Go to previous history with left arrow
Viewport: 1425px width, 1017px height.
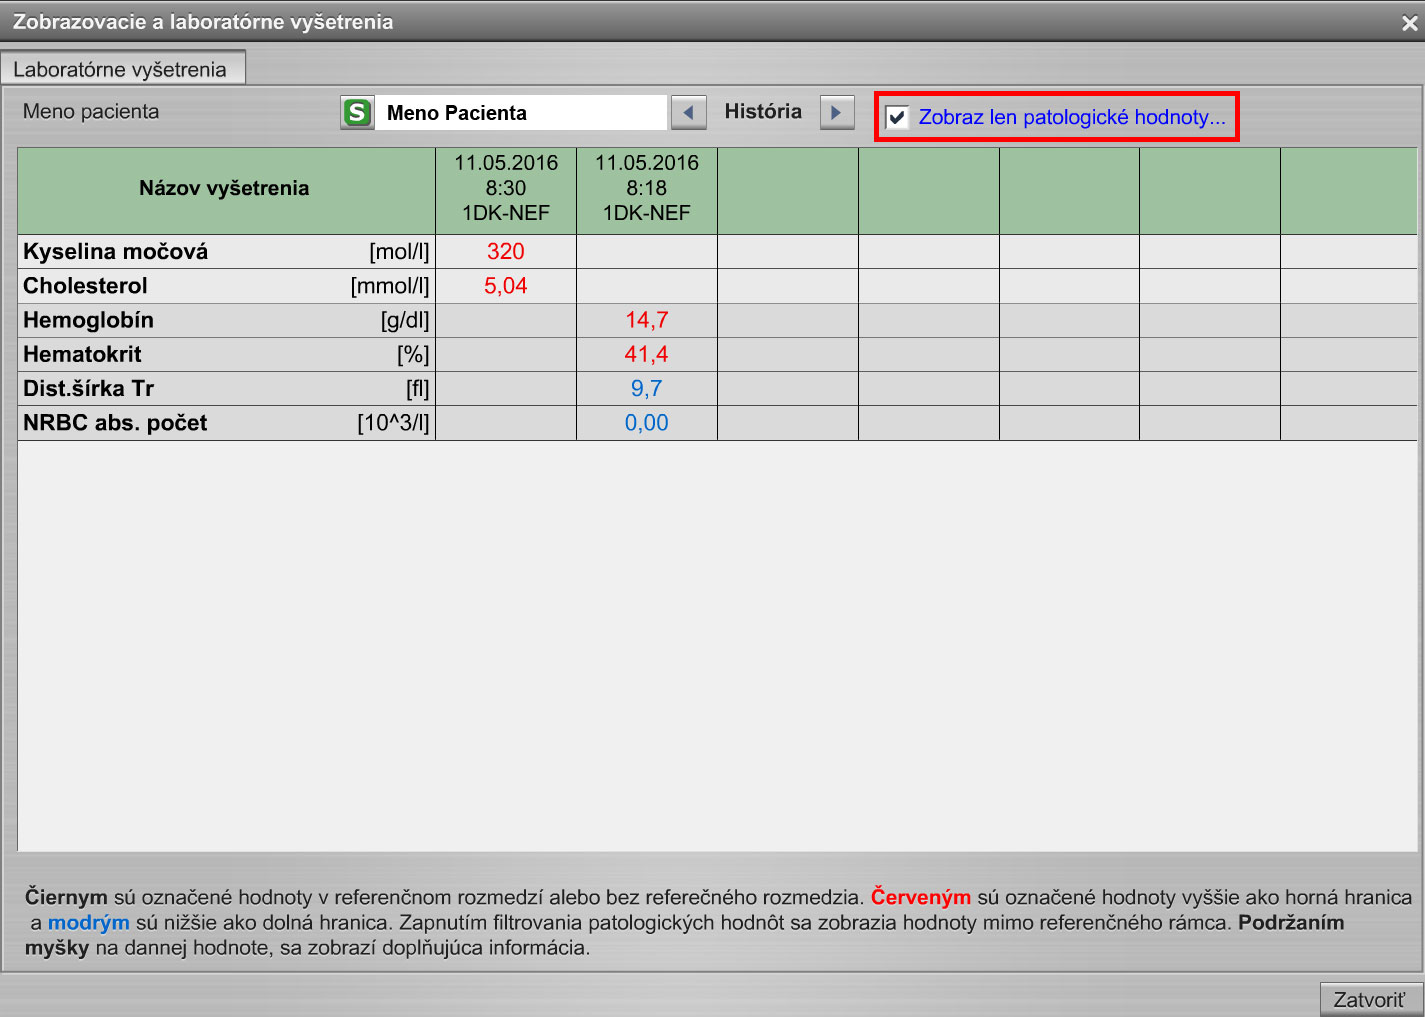688,112
